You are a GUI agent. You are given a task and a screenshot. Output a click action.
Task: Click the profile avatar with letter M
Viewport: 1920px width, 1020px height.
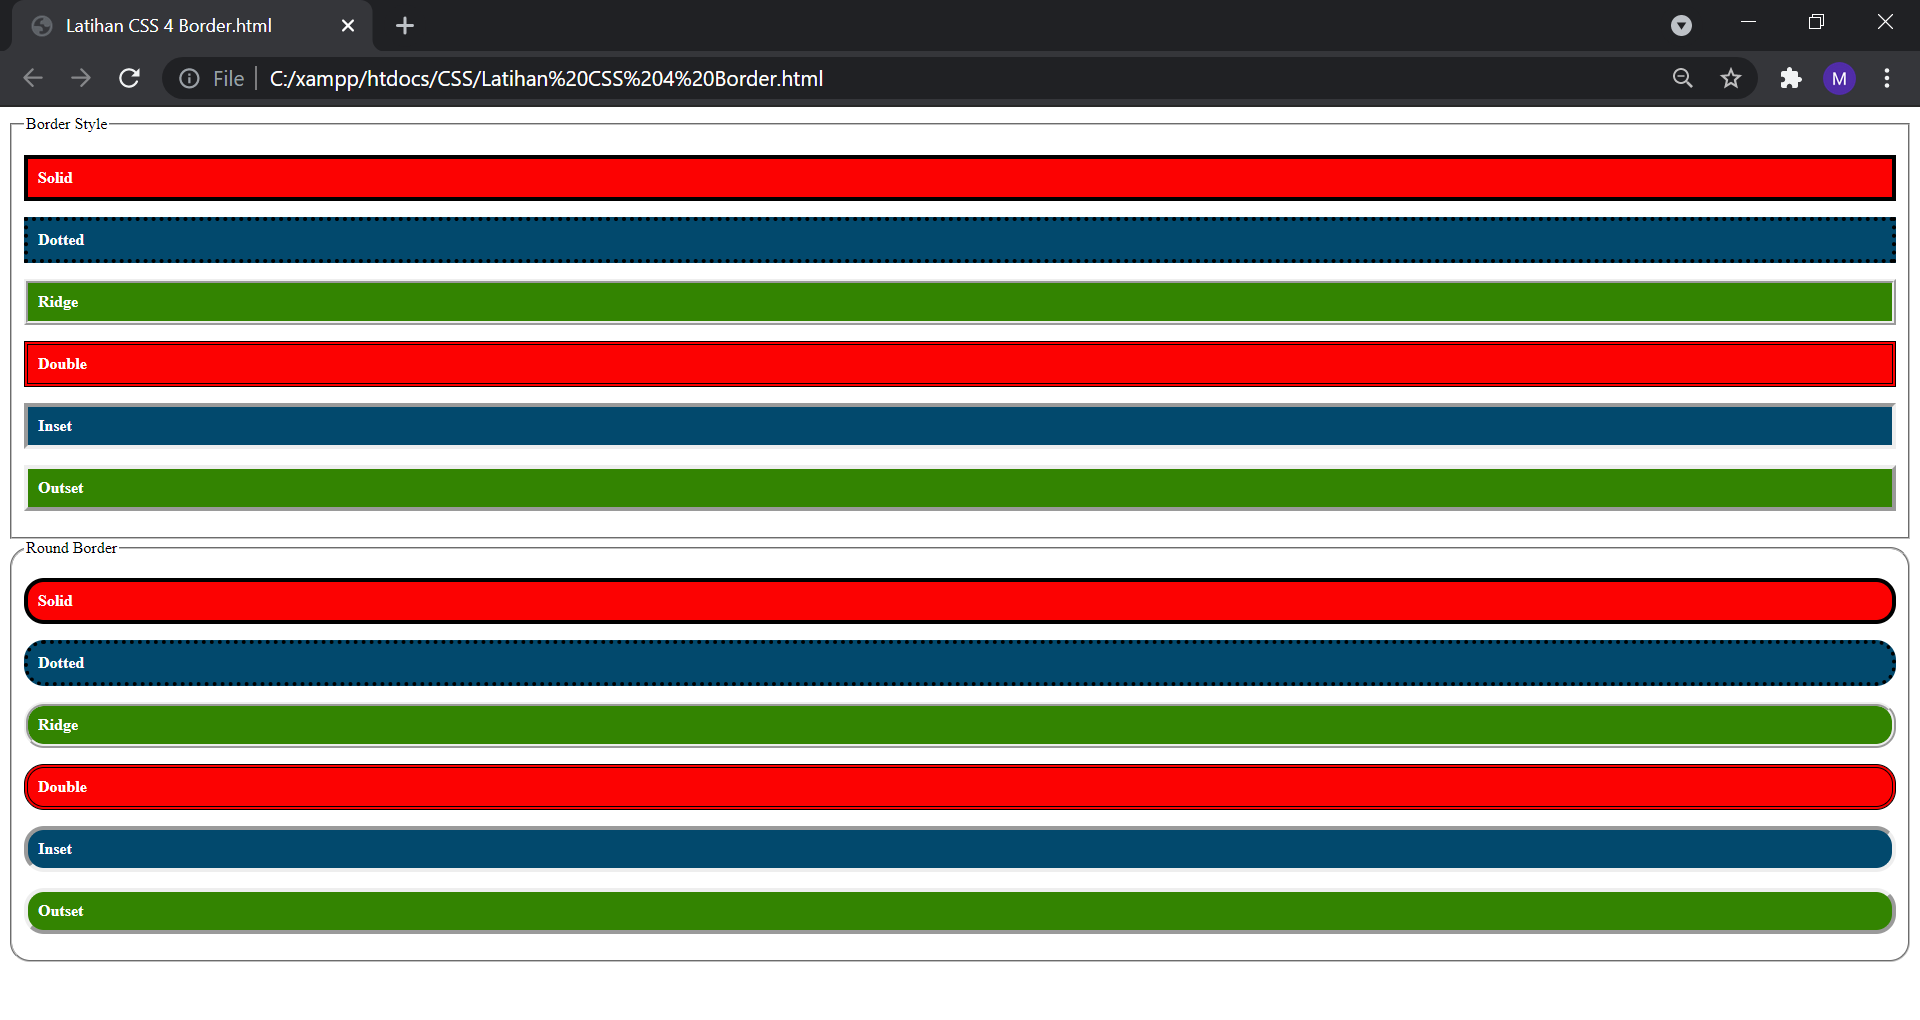[x=1840, y=78]
